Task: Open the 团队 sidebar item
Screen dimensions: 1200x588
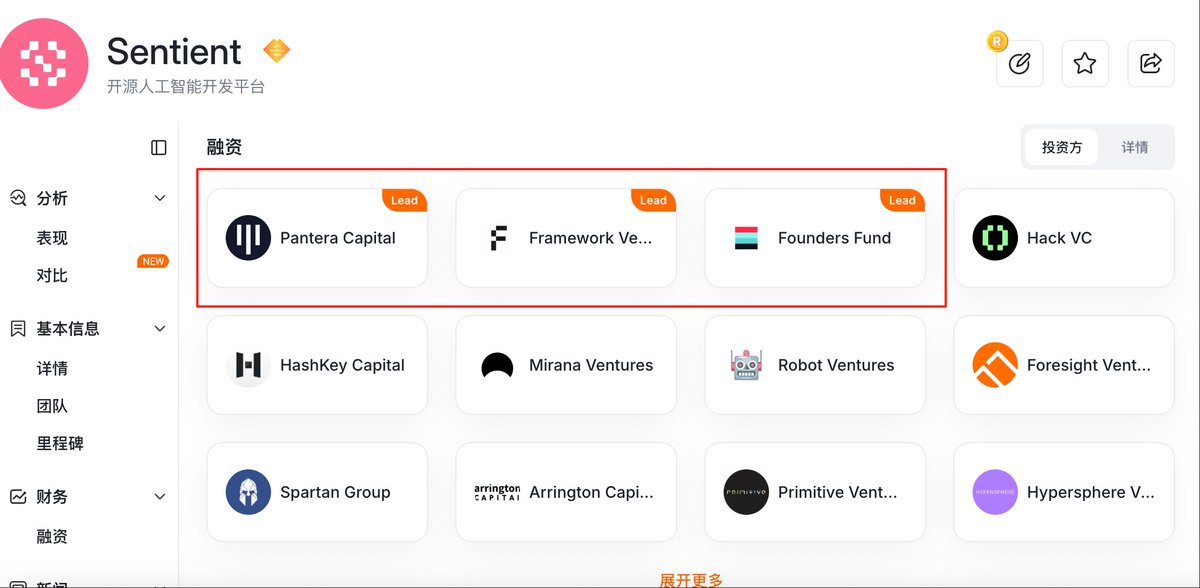Action: click(52, 406)
